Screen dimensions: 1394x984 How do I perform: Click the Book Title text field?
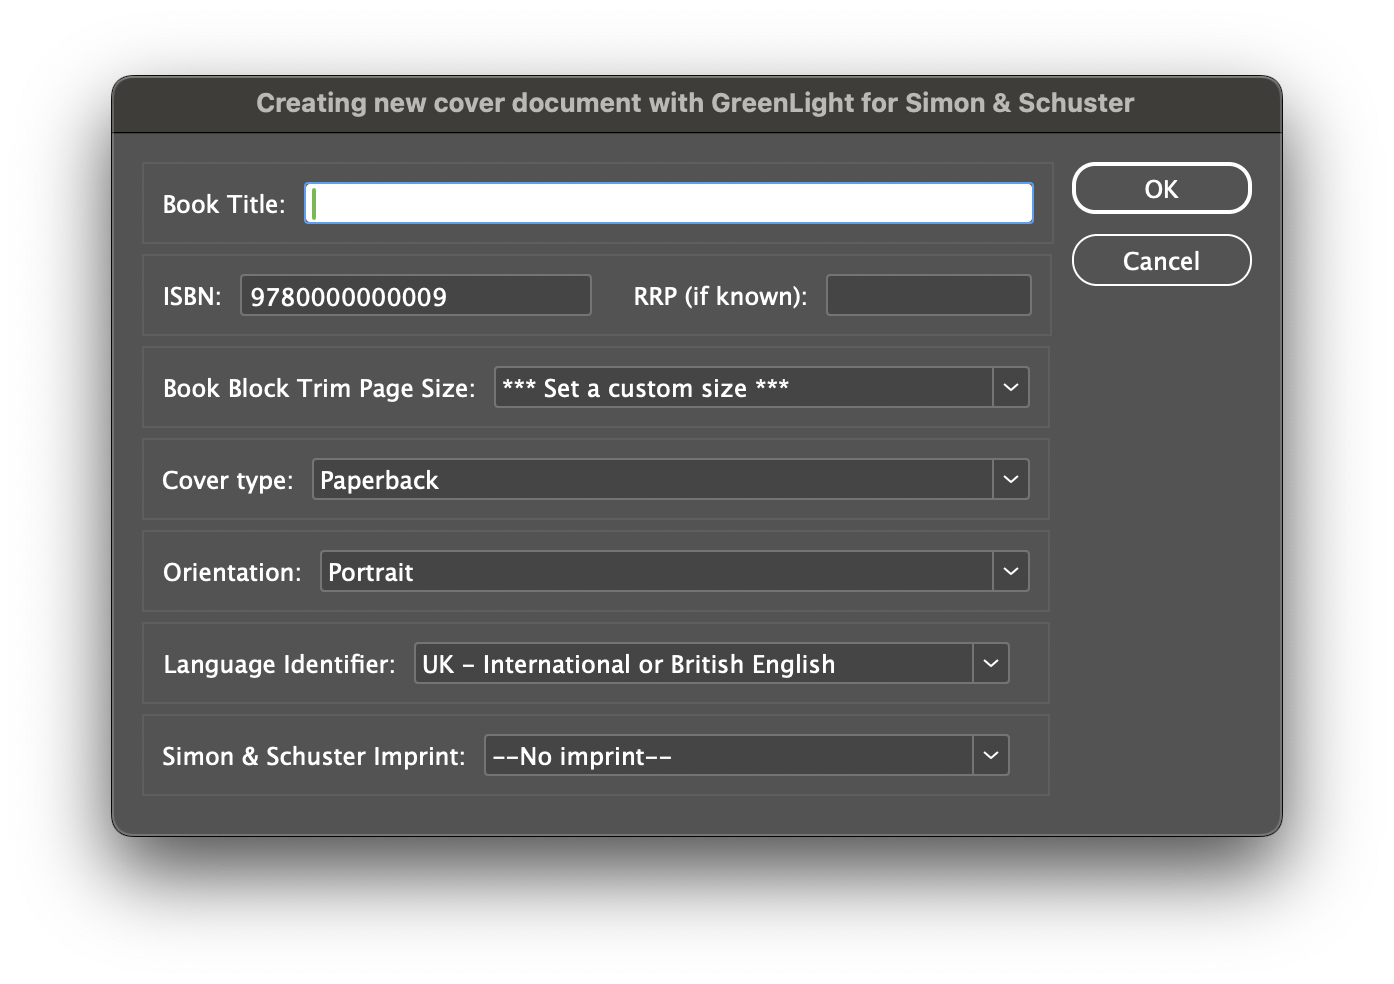(x=668, y=203)
